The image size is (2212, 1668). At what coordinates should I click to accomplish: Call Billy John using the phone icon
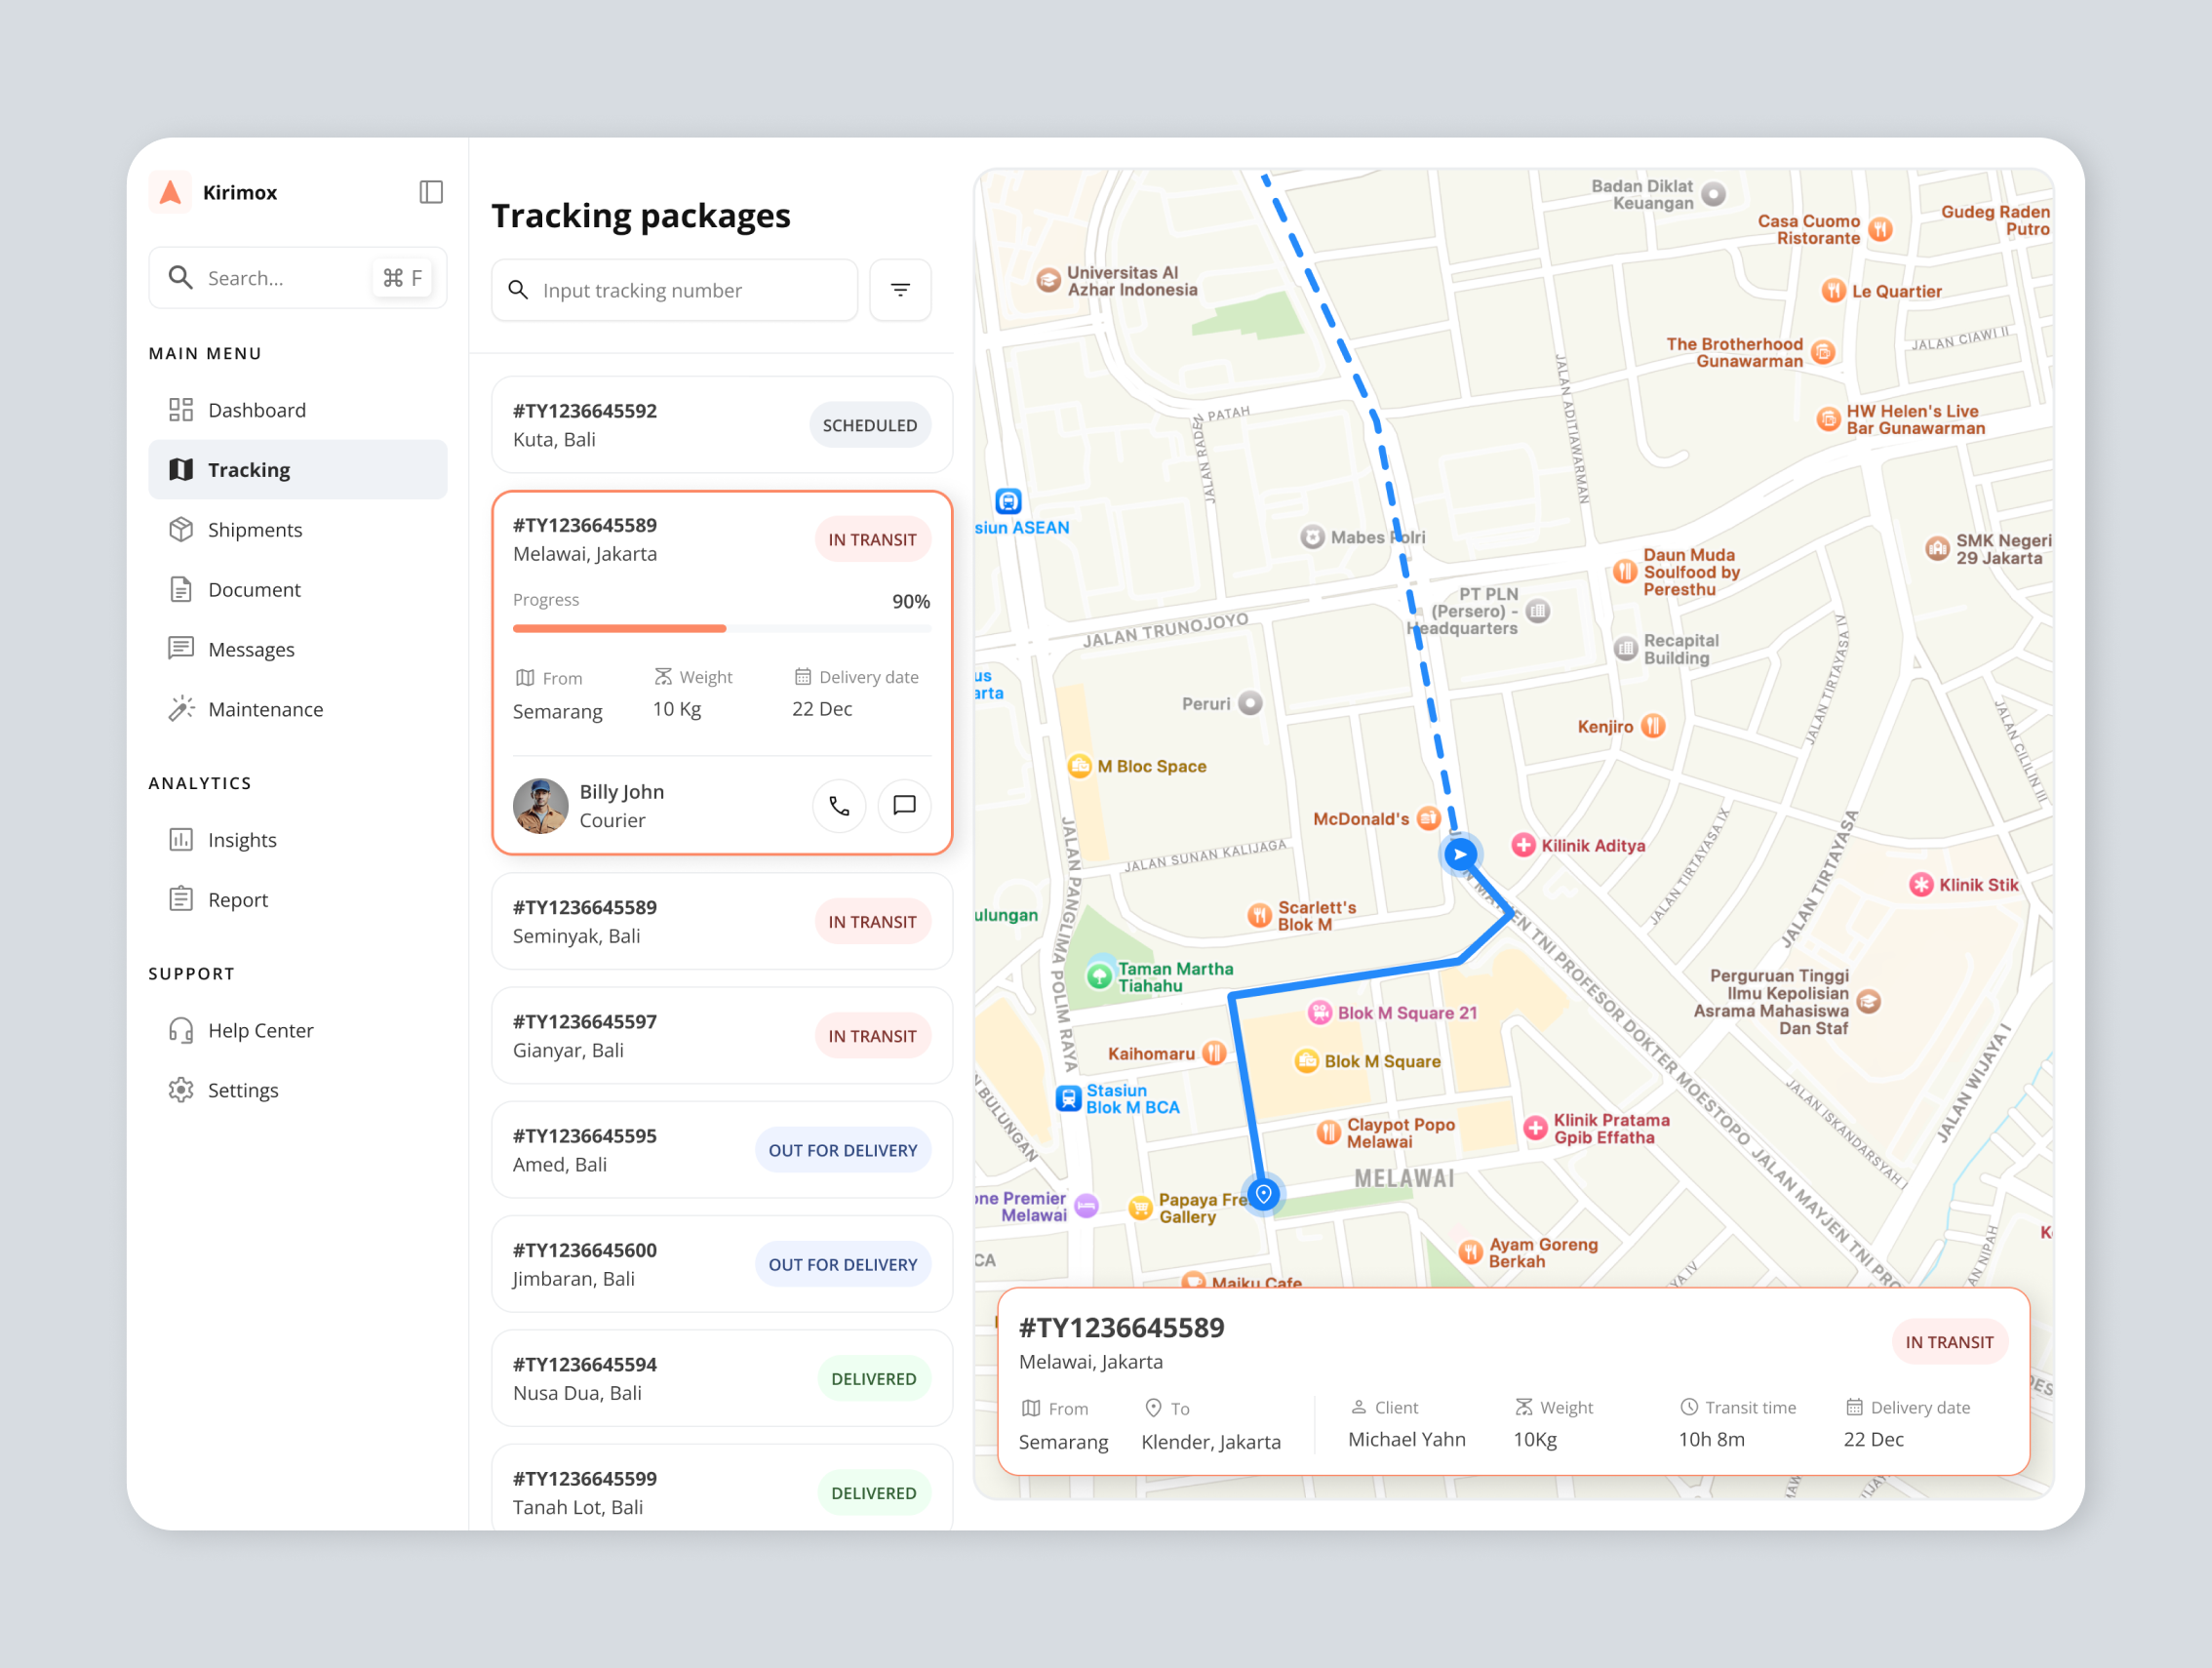[x=839, y=806]
